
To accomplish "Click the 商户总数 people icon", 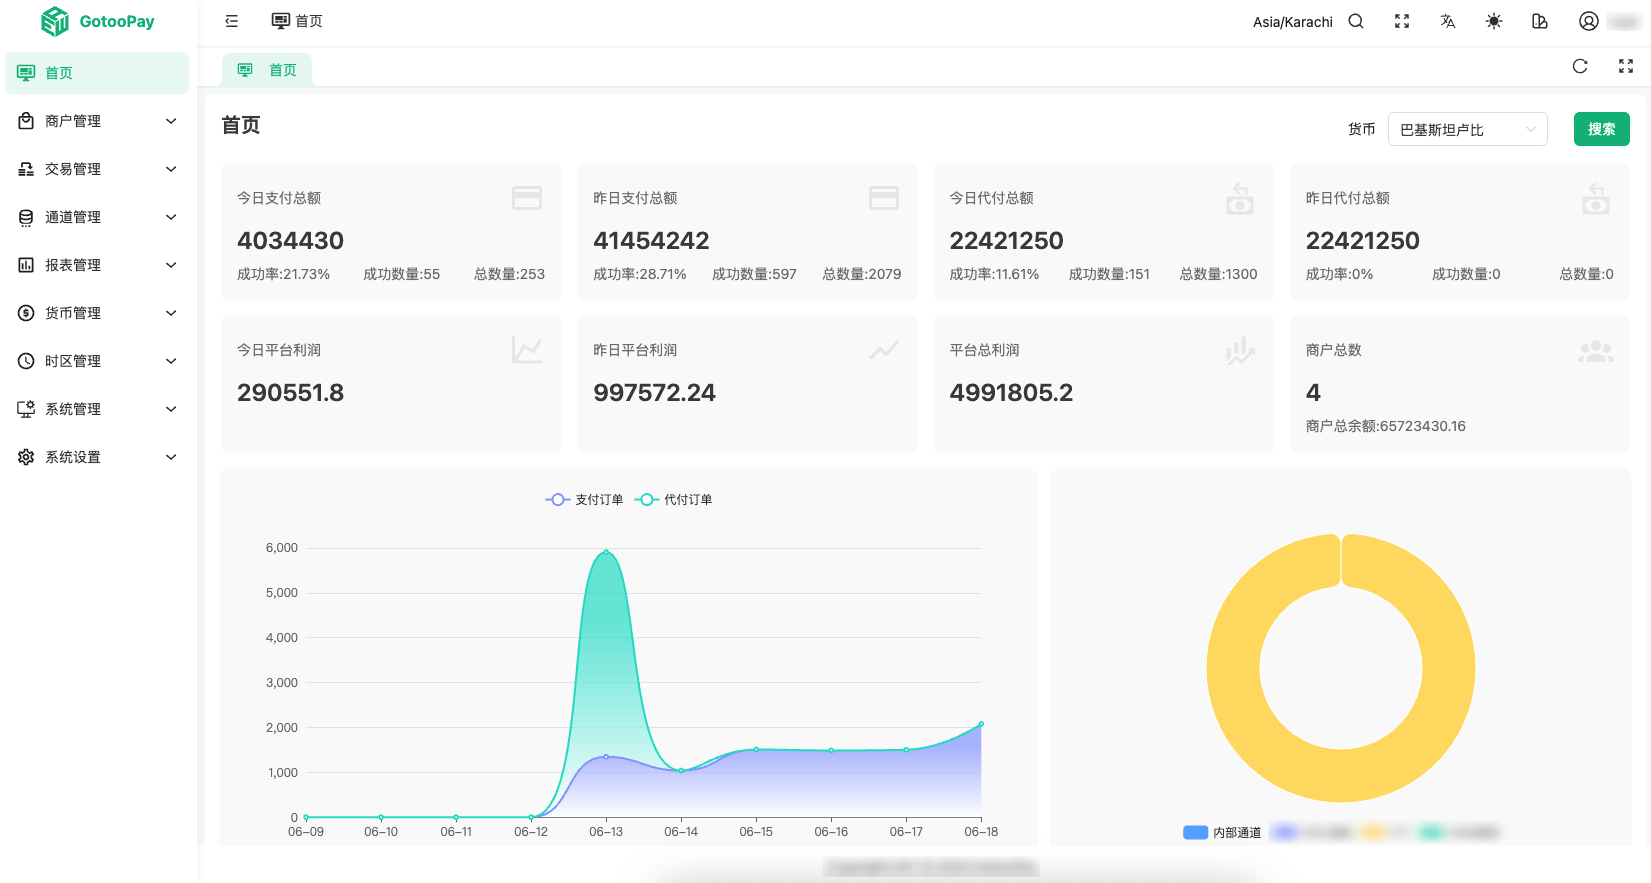I will coord(1596,351).
